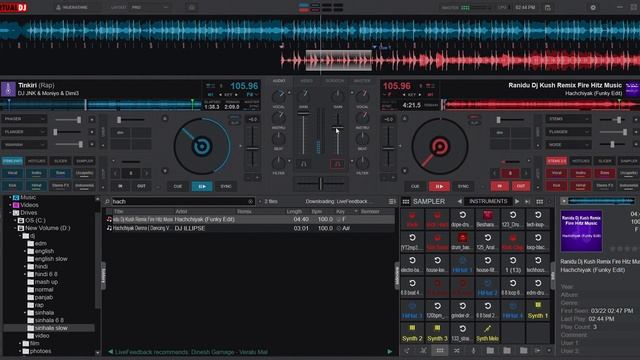Click the left deck pitch fader
Viewport: 640px width, 360px height.
point(253,149)
